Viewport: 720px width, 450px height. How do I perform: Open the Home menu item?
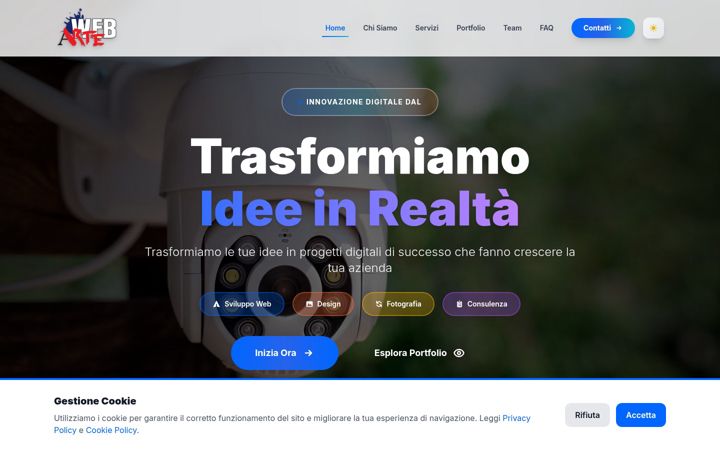point(335,28)
